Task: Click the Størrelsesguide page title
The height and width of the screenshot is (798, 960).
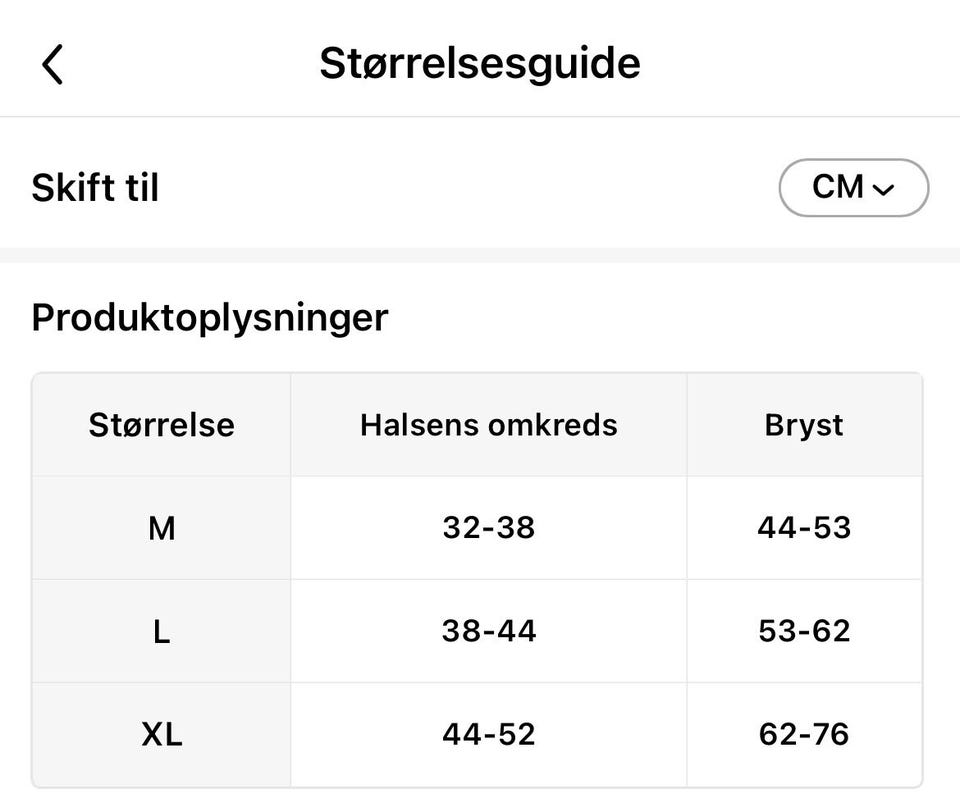Action: click(x=480, y=64)
